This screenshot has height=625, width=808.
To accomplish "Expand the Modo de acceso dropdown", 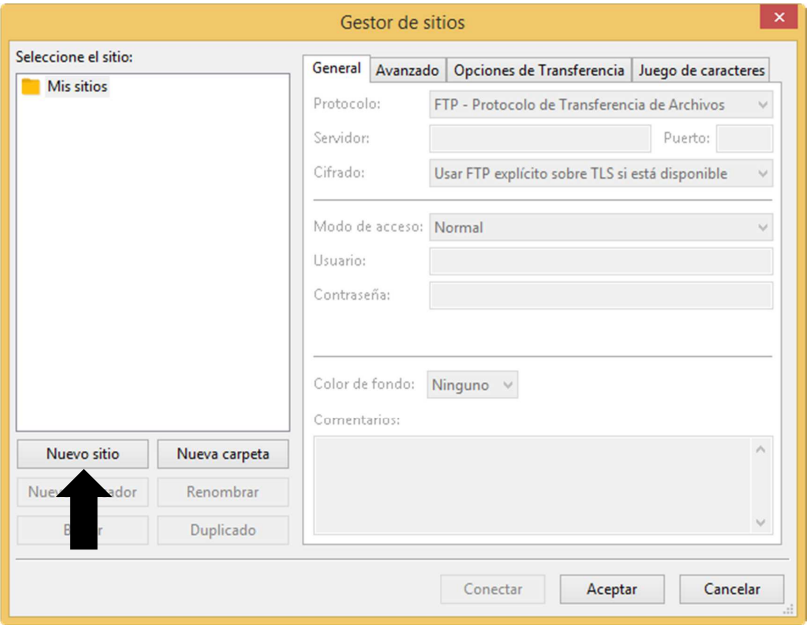I will coord(600,227).
